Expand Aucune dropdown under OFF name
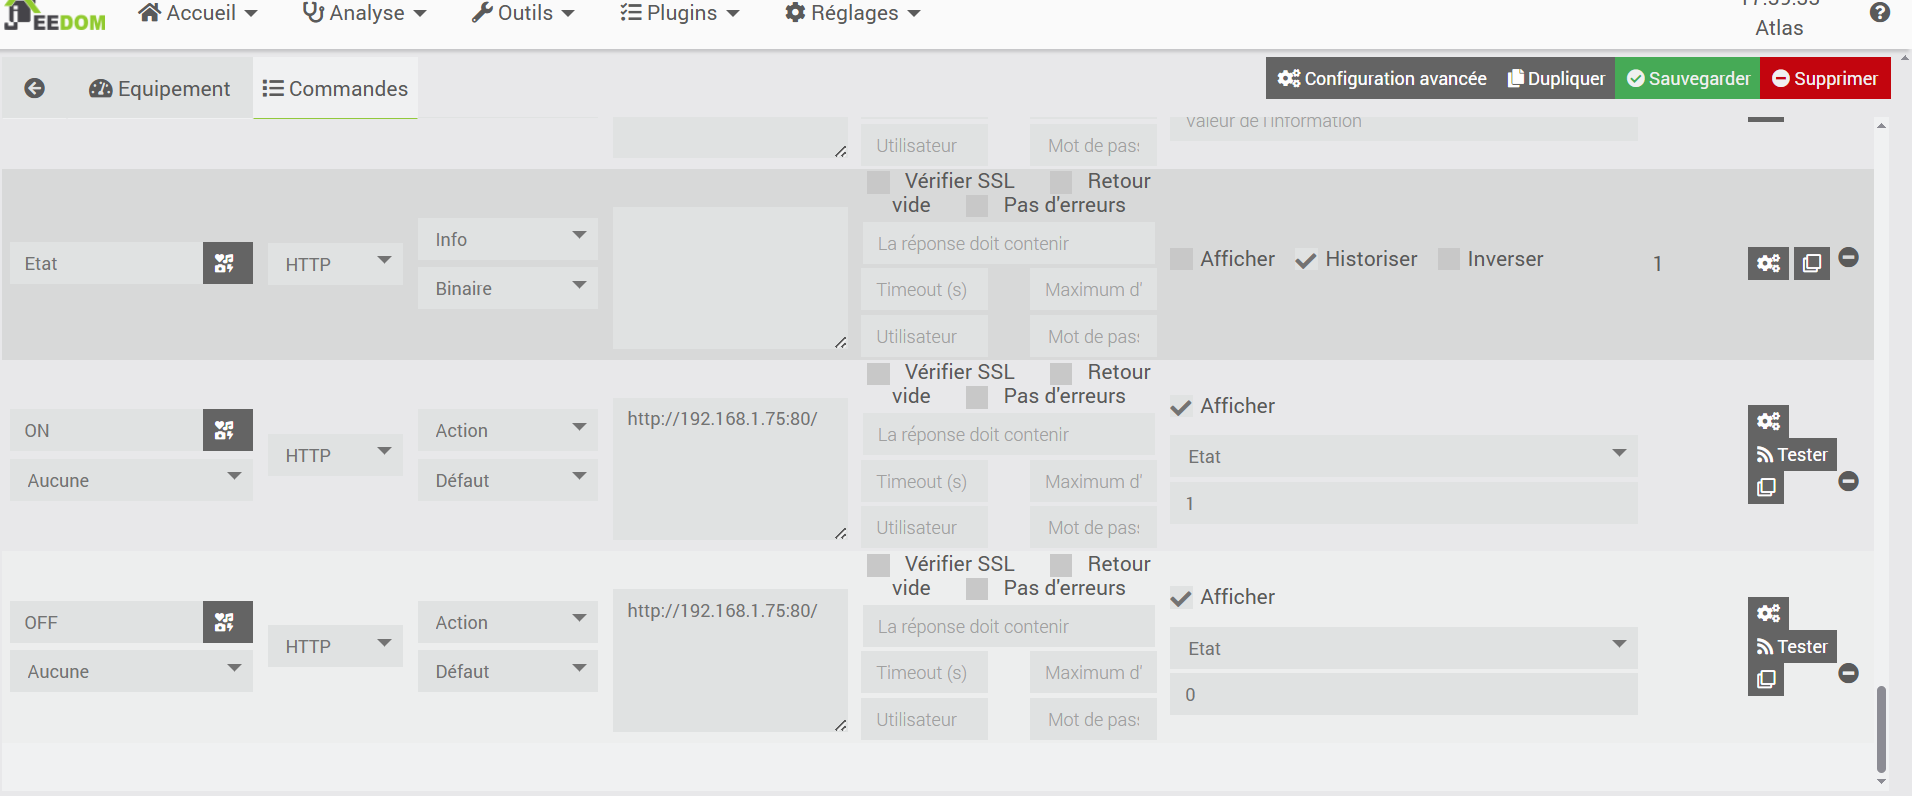The width and height of the screenshot is (1912, 796). pyautogui.click(x=131, y=671)
